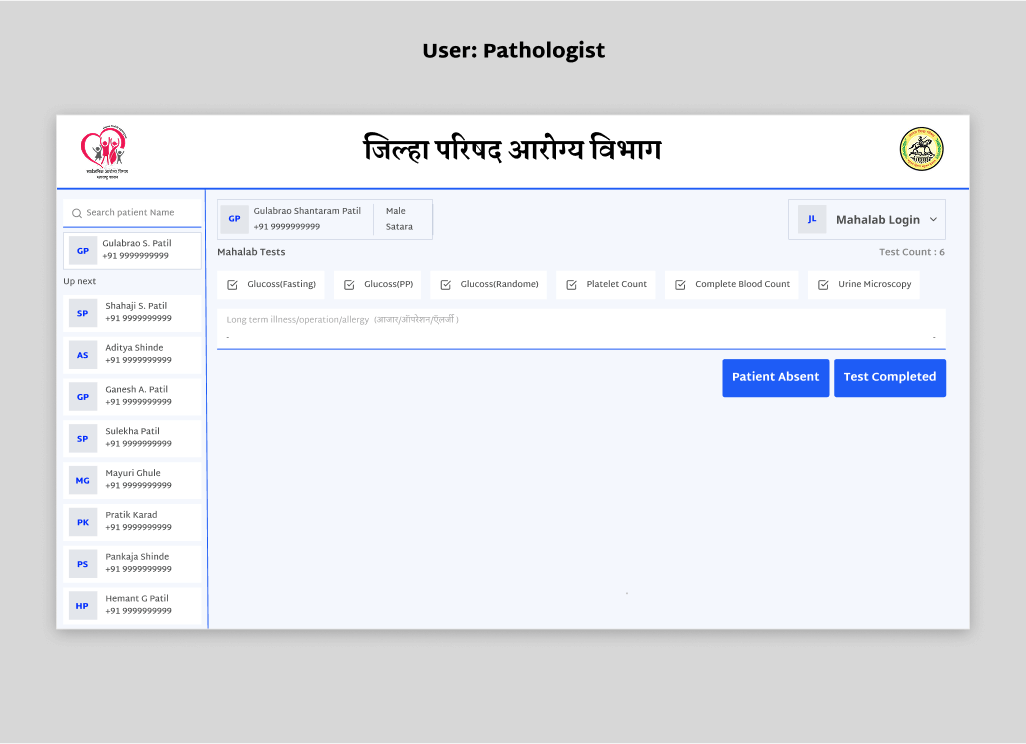The height and width of the screenshot is (744, 1026).
Task: Toggle the Glucoss(PP) checkbox
Action: click(x=350, y=285)
